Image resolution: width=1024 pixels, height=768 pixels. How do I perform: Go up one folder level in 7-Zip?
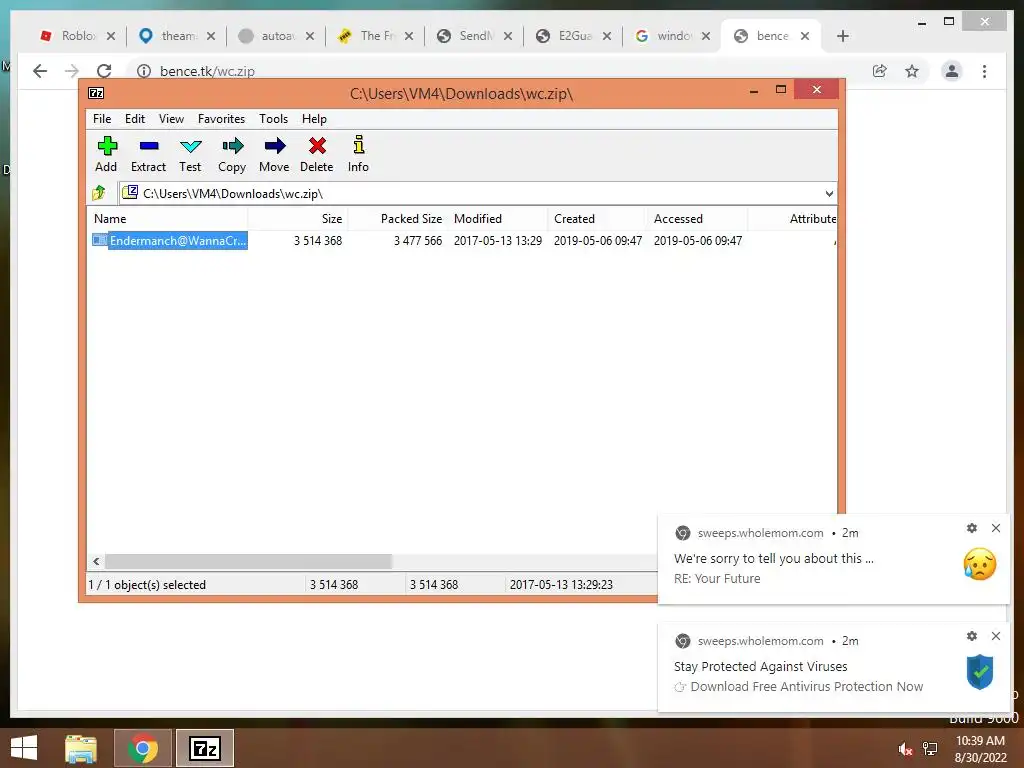coord(99,193)
